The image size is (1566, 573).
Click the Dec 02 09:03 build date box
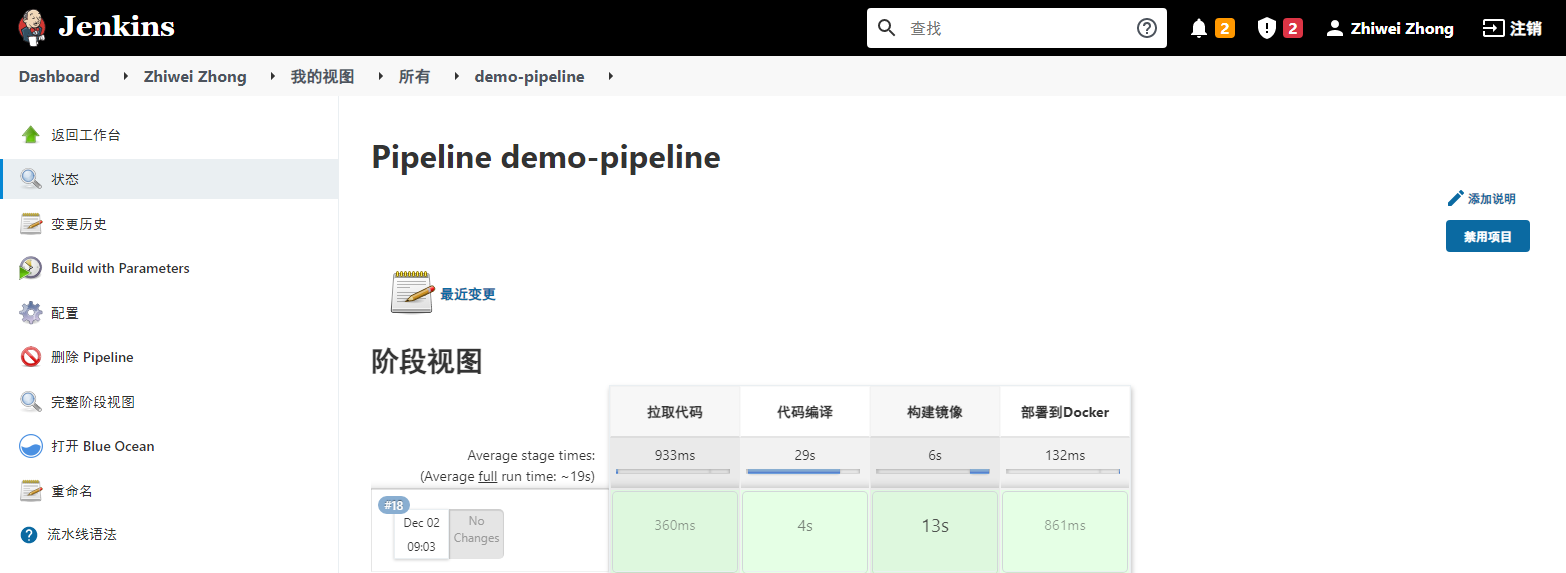pyautogui.click(x=421, y=535)
